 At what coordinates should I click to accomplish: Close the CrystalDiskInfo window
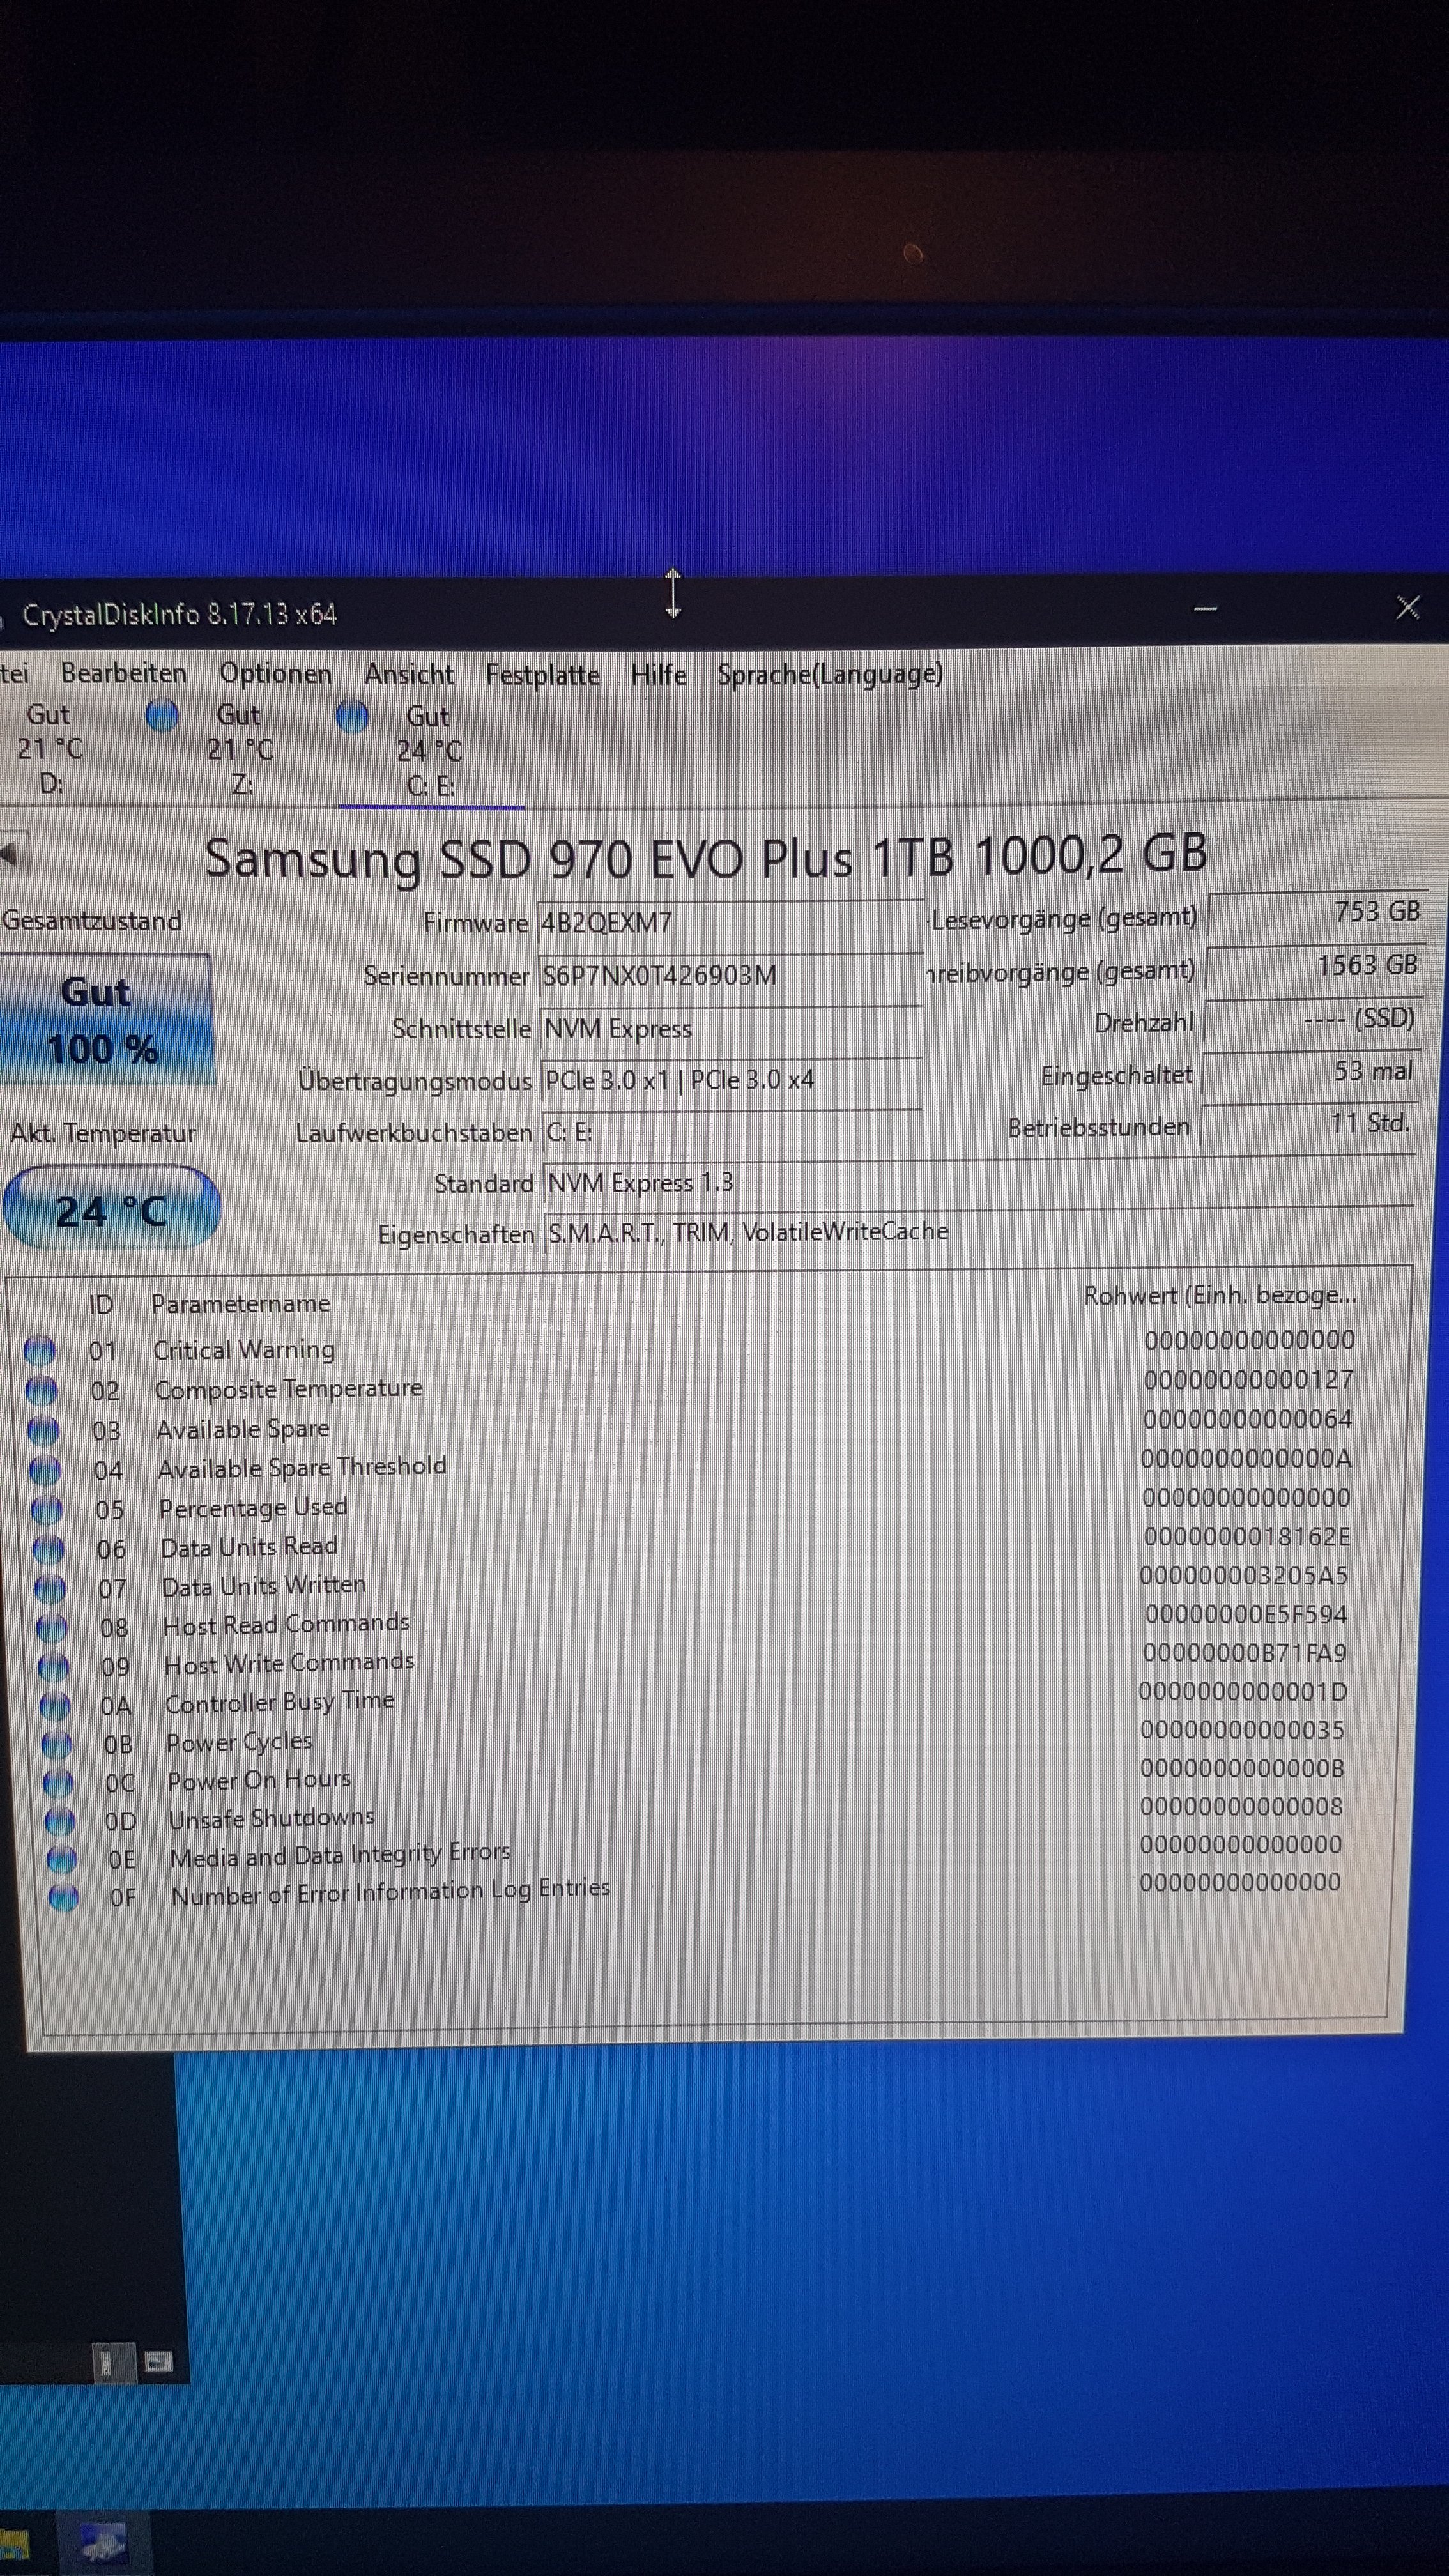tap(1408, 607)
